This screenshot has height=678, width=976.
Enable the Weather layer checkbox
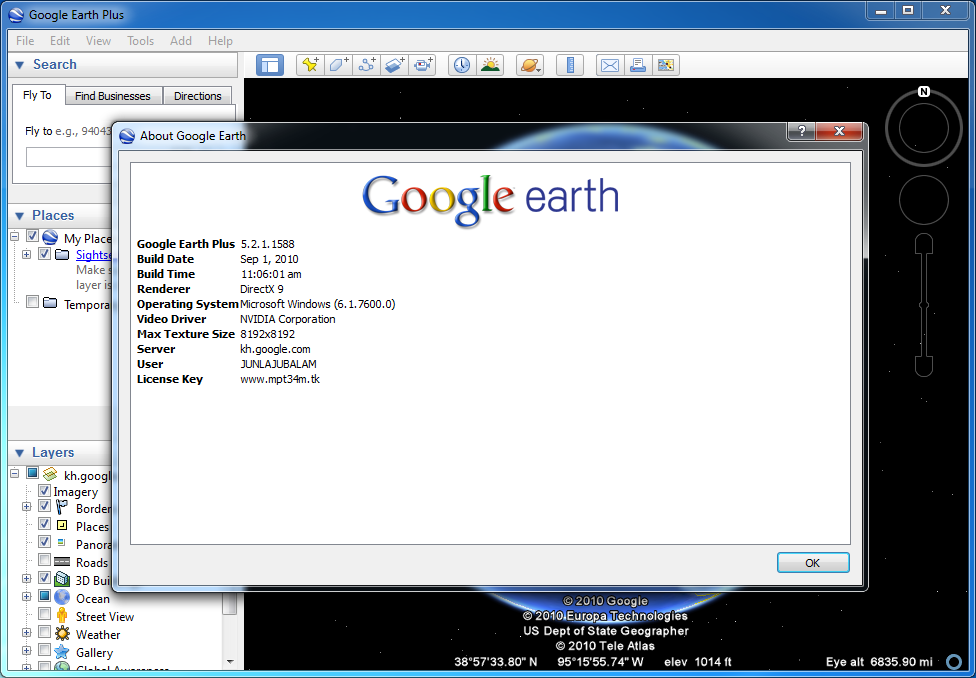[44, 632]
